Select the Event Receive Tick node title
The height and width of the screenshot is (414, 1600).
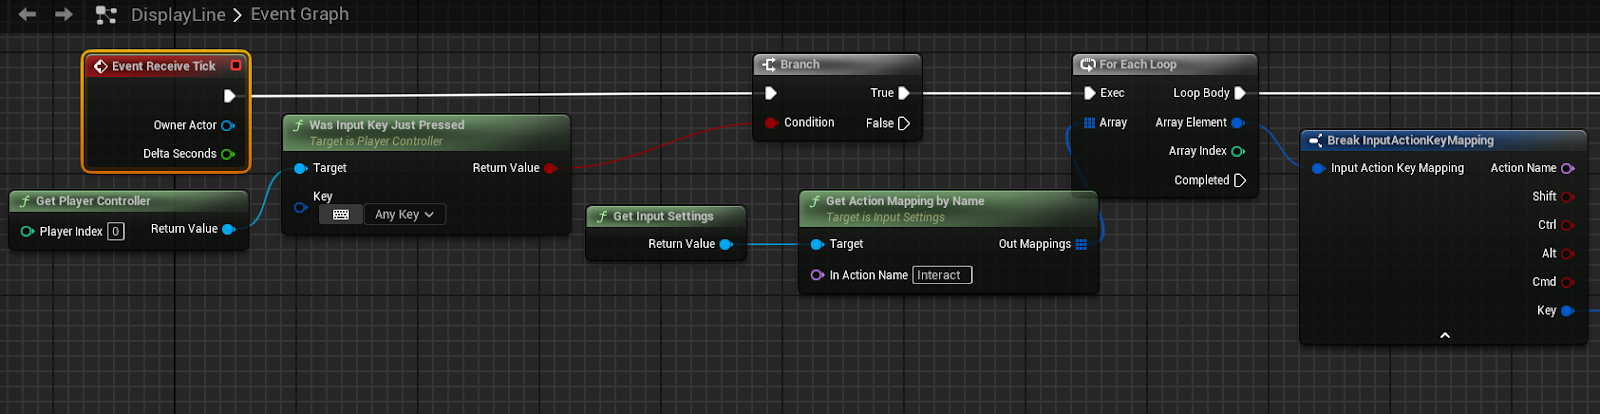(x=164, y=66)
